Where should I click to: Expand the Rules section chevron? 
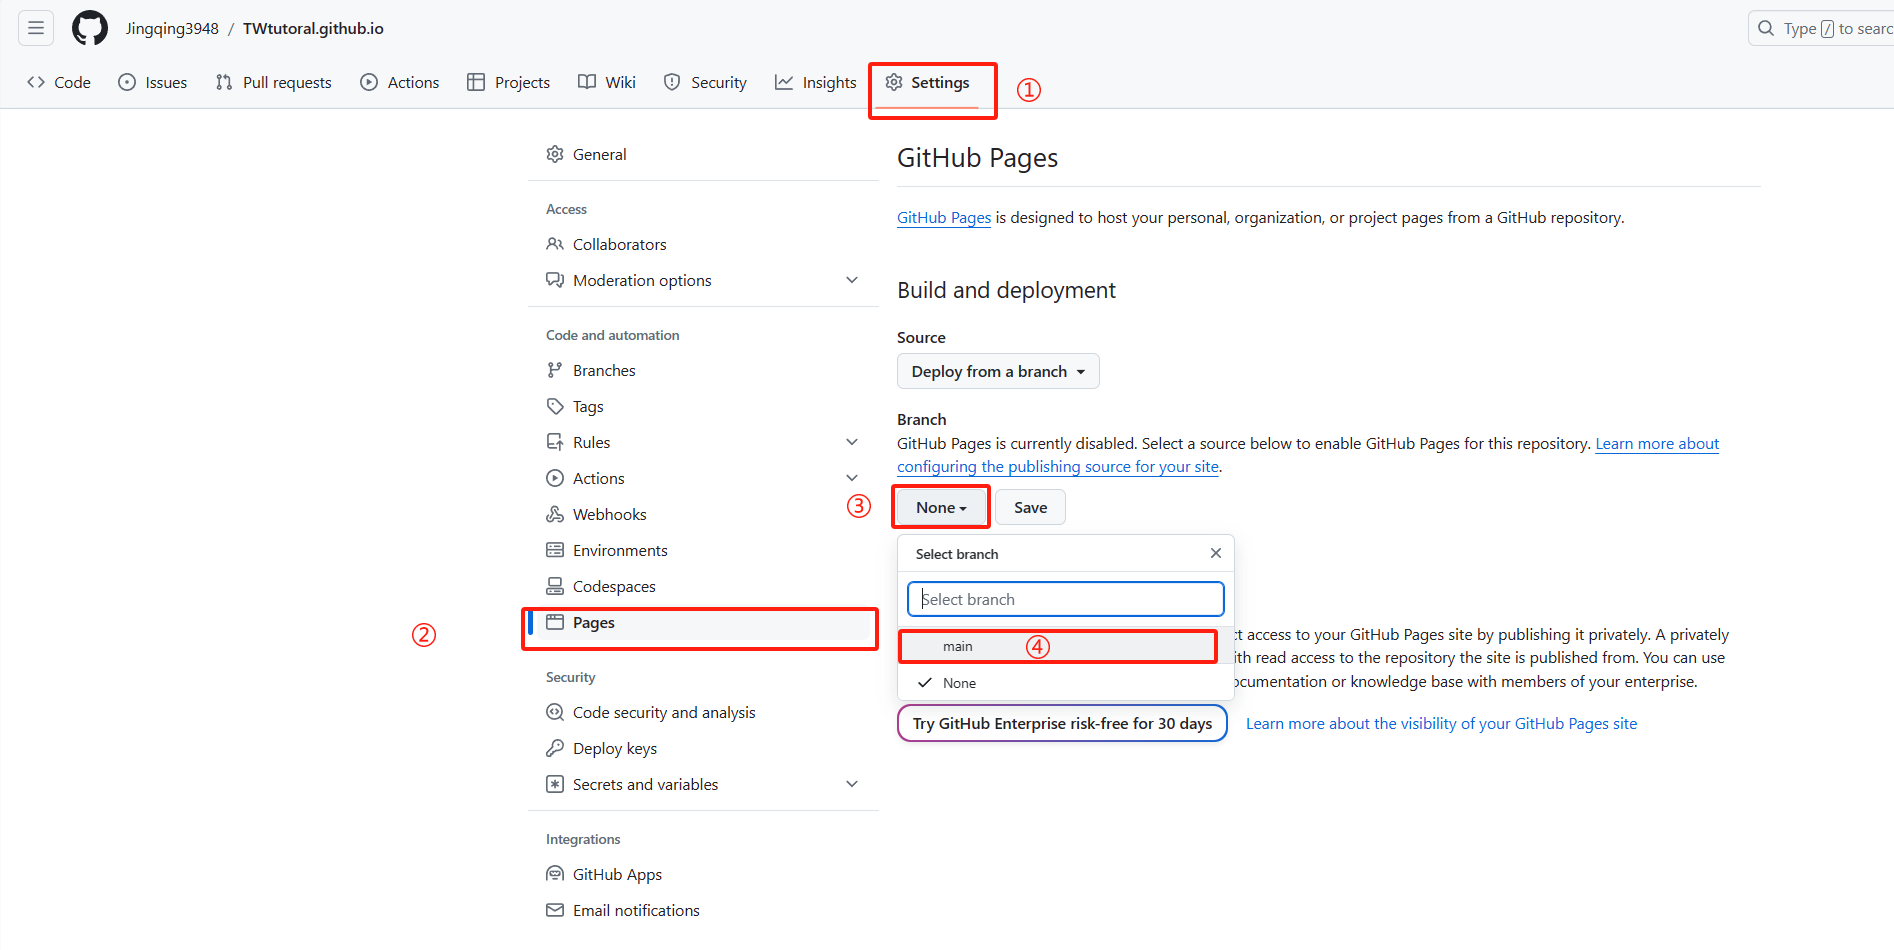click(x=852, y=442)
